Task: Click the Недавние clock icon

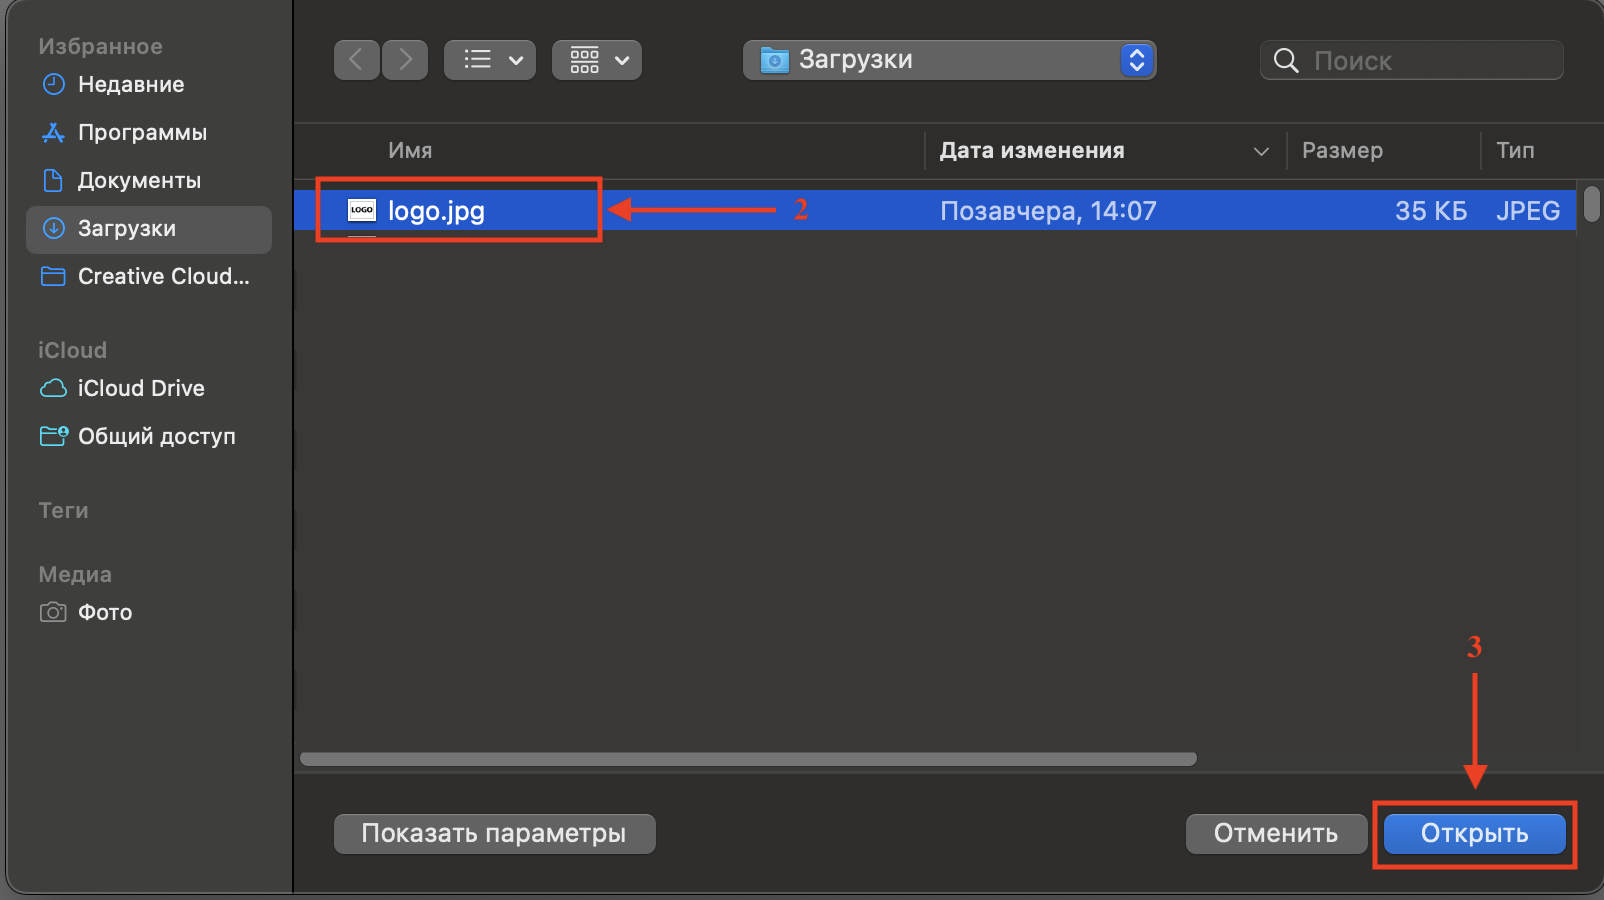Action: (x=53, y=84)
